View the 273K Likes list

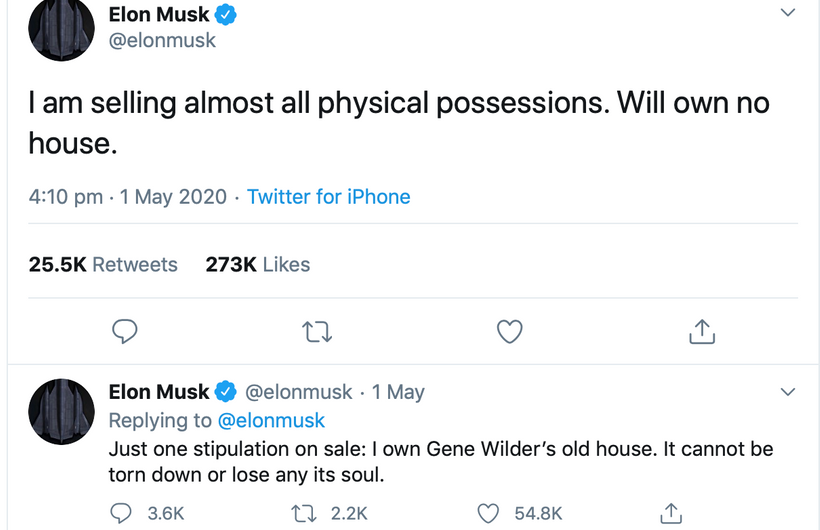pyautogui.click(x=257, y=265)
